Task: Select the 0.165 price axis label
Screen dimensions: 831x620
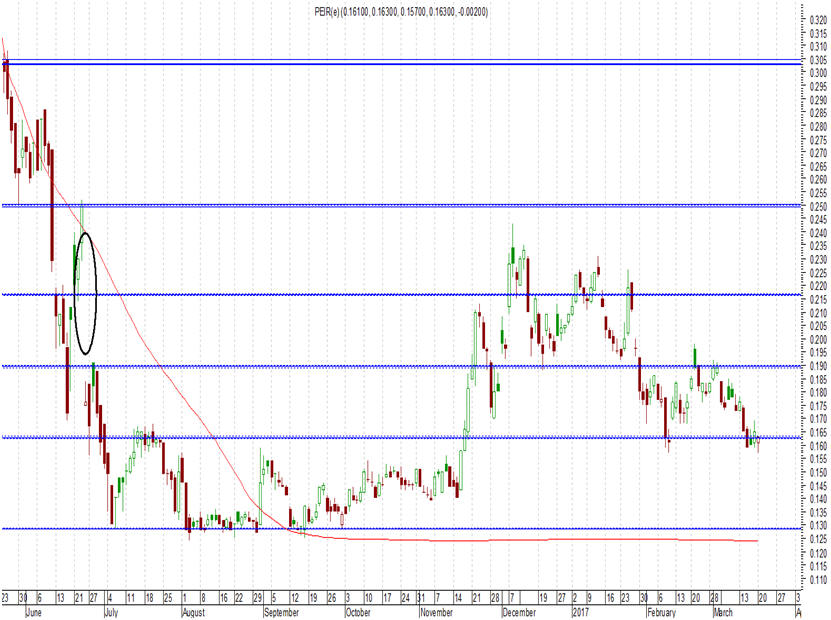Action: pos(818,433)
